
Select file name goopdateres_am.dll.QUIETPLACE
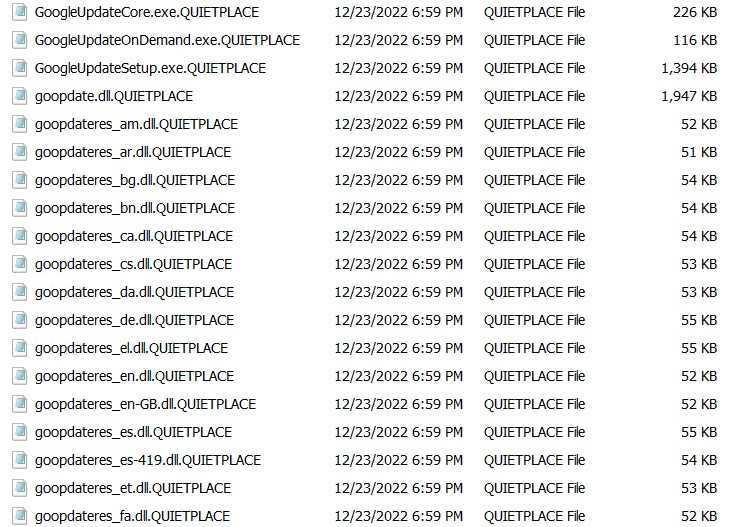tap(136, 124)
